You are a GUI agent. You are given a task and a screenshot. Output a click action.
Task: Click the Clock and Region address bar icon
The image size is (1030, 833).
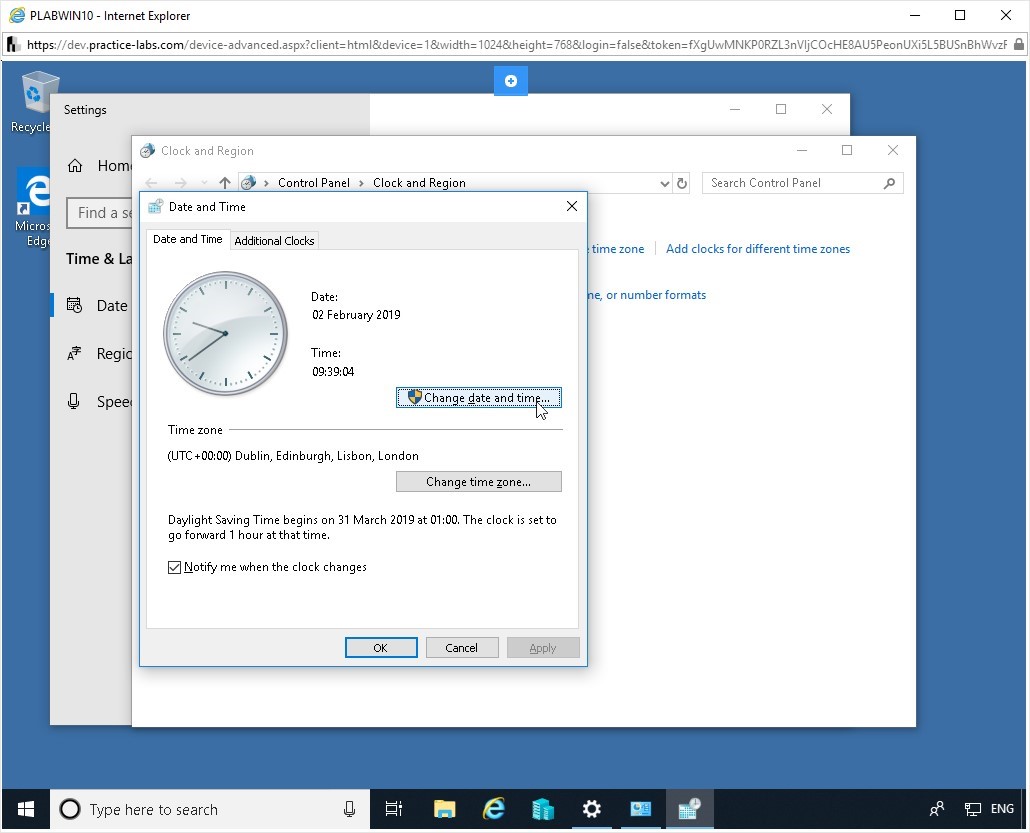coord(248,183)
